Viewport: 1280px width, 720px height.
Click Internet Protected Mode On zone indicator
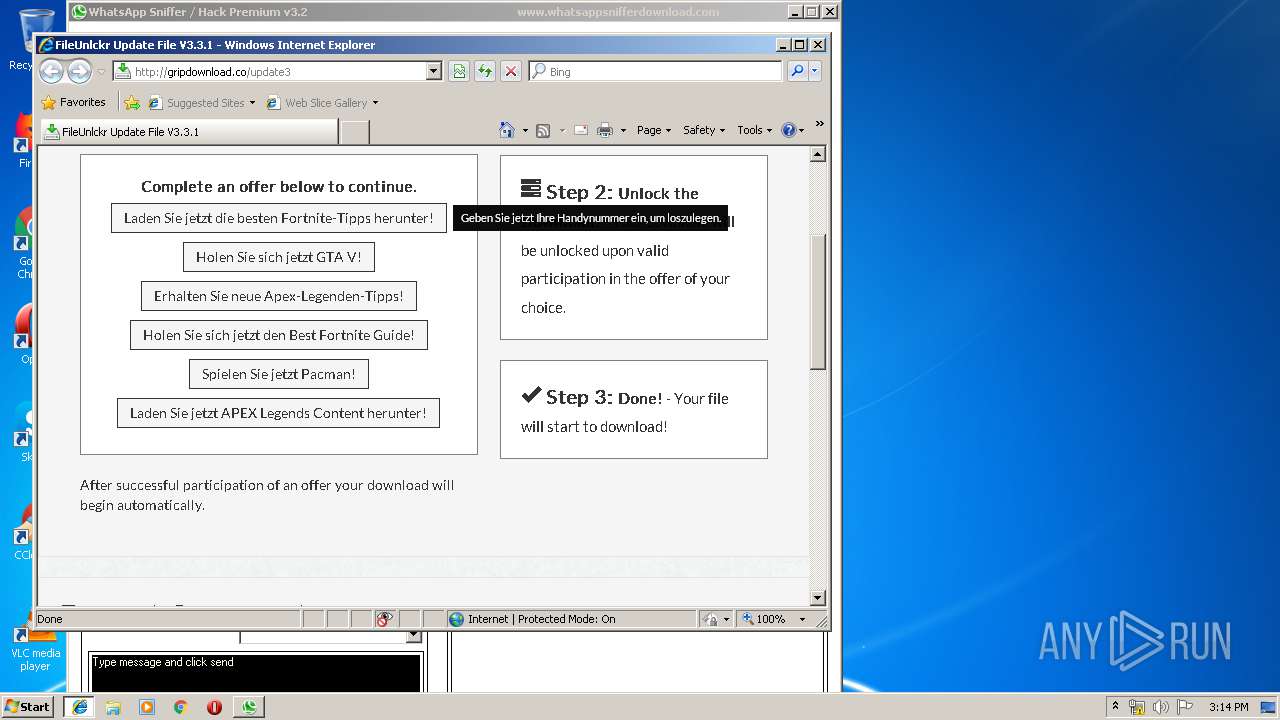coord(571,619)
